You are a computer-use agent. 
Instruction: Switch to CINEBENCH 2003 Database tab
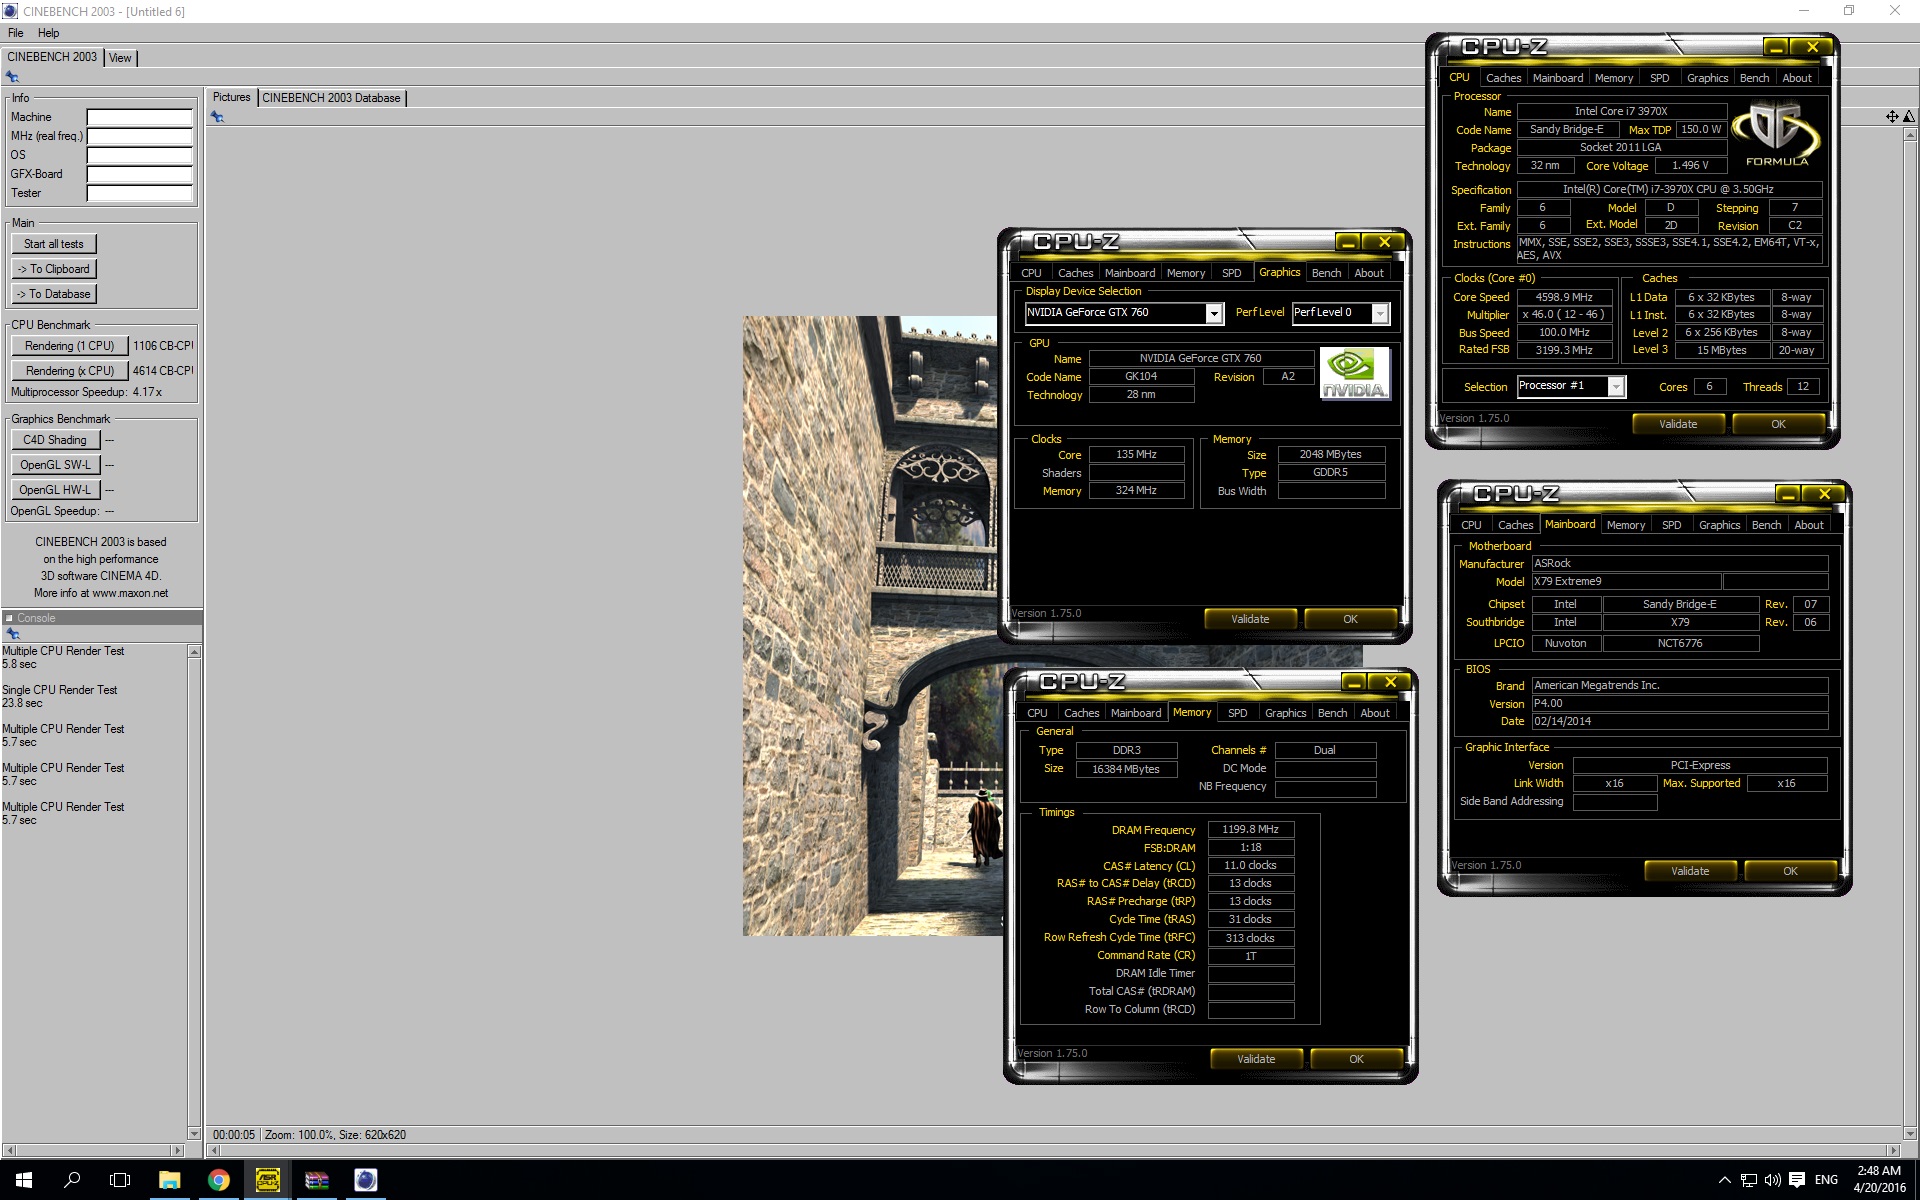[x=331, y=98]
